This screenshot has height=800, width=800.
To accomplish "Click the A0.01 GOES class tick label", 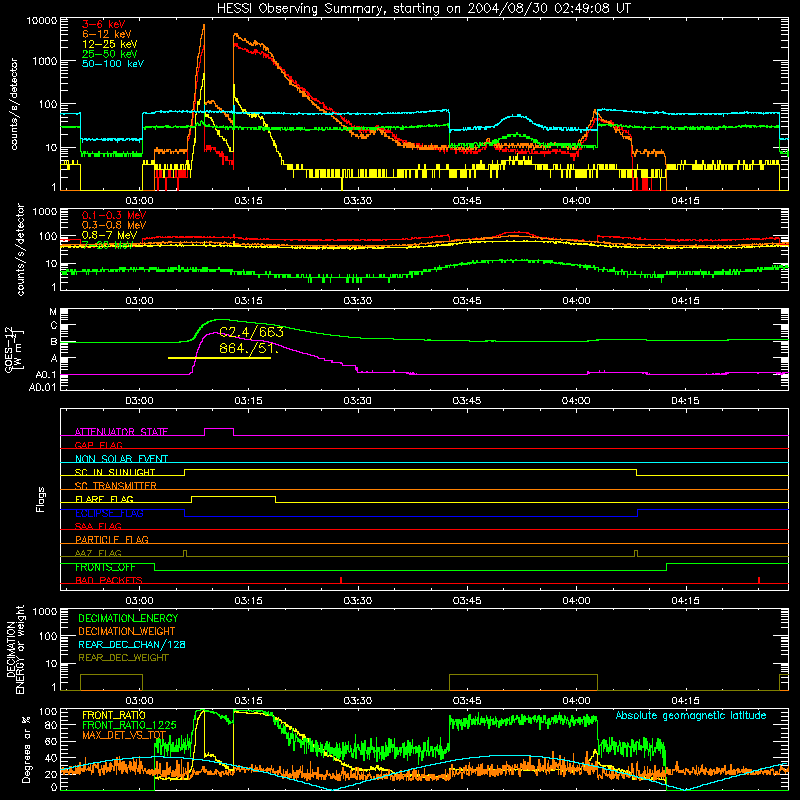I will [43, 388].
